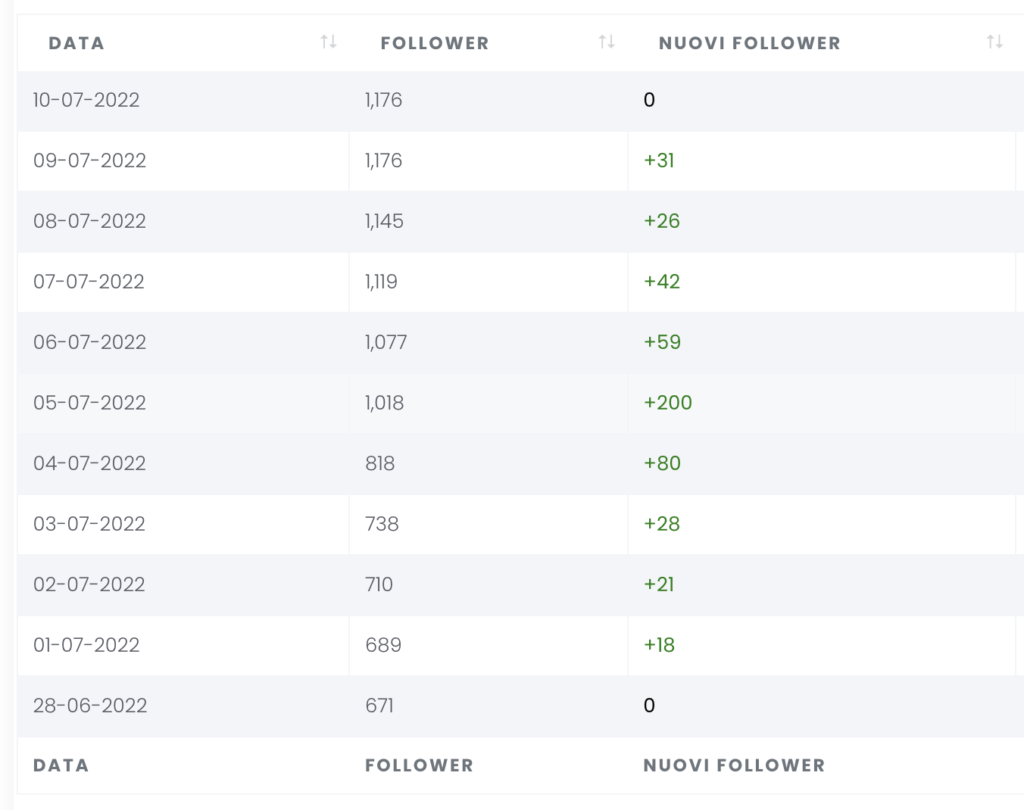
Task: Click the sort icon beside the DATA header
Action: (328, 42)
